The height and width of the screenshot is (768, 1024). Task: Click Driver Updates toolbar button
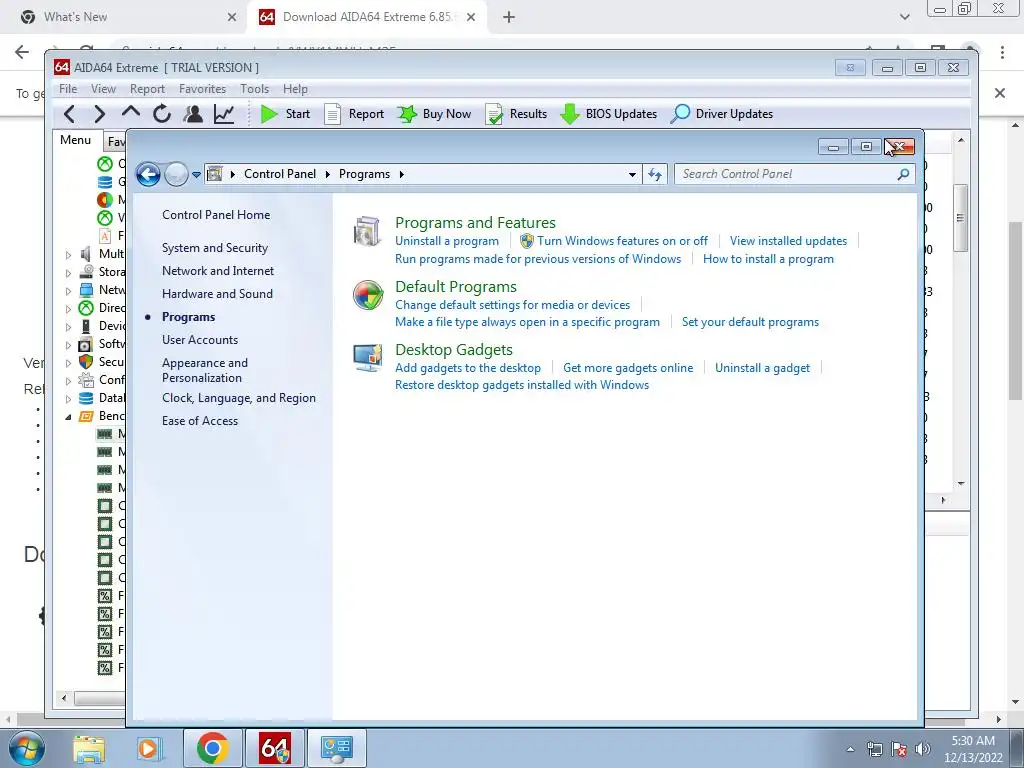[x=722, y=114]
